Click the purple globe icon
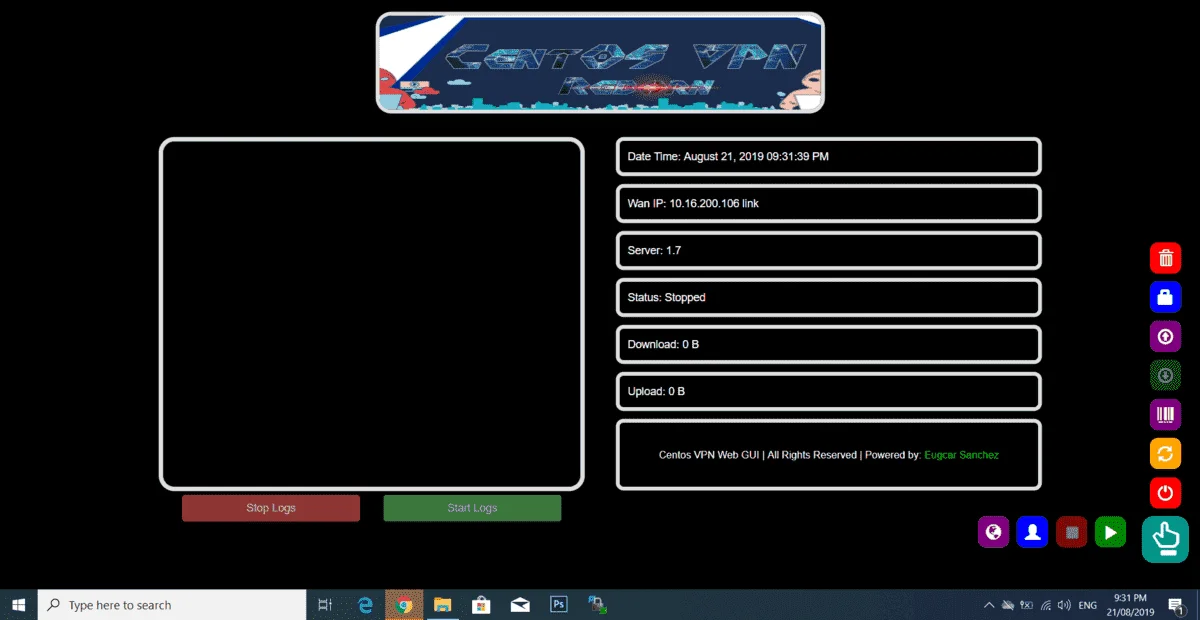Screen dimensions: 1200x620 pyautogui.click(x=993, y=532)
